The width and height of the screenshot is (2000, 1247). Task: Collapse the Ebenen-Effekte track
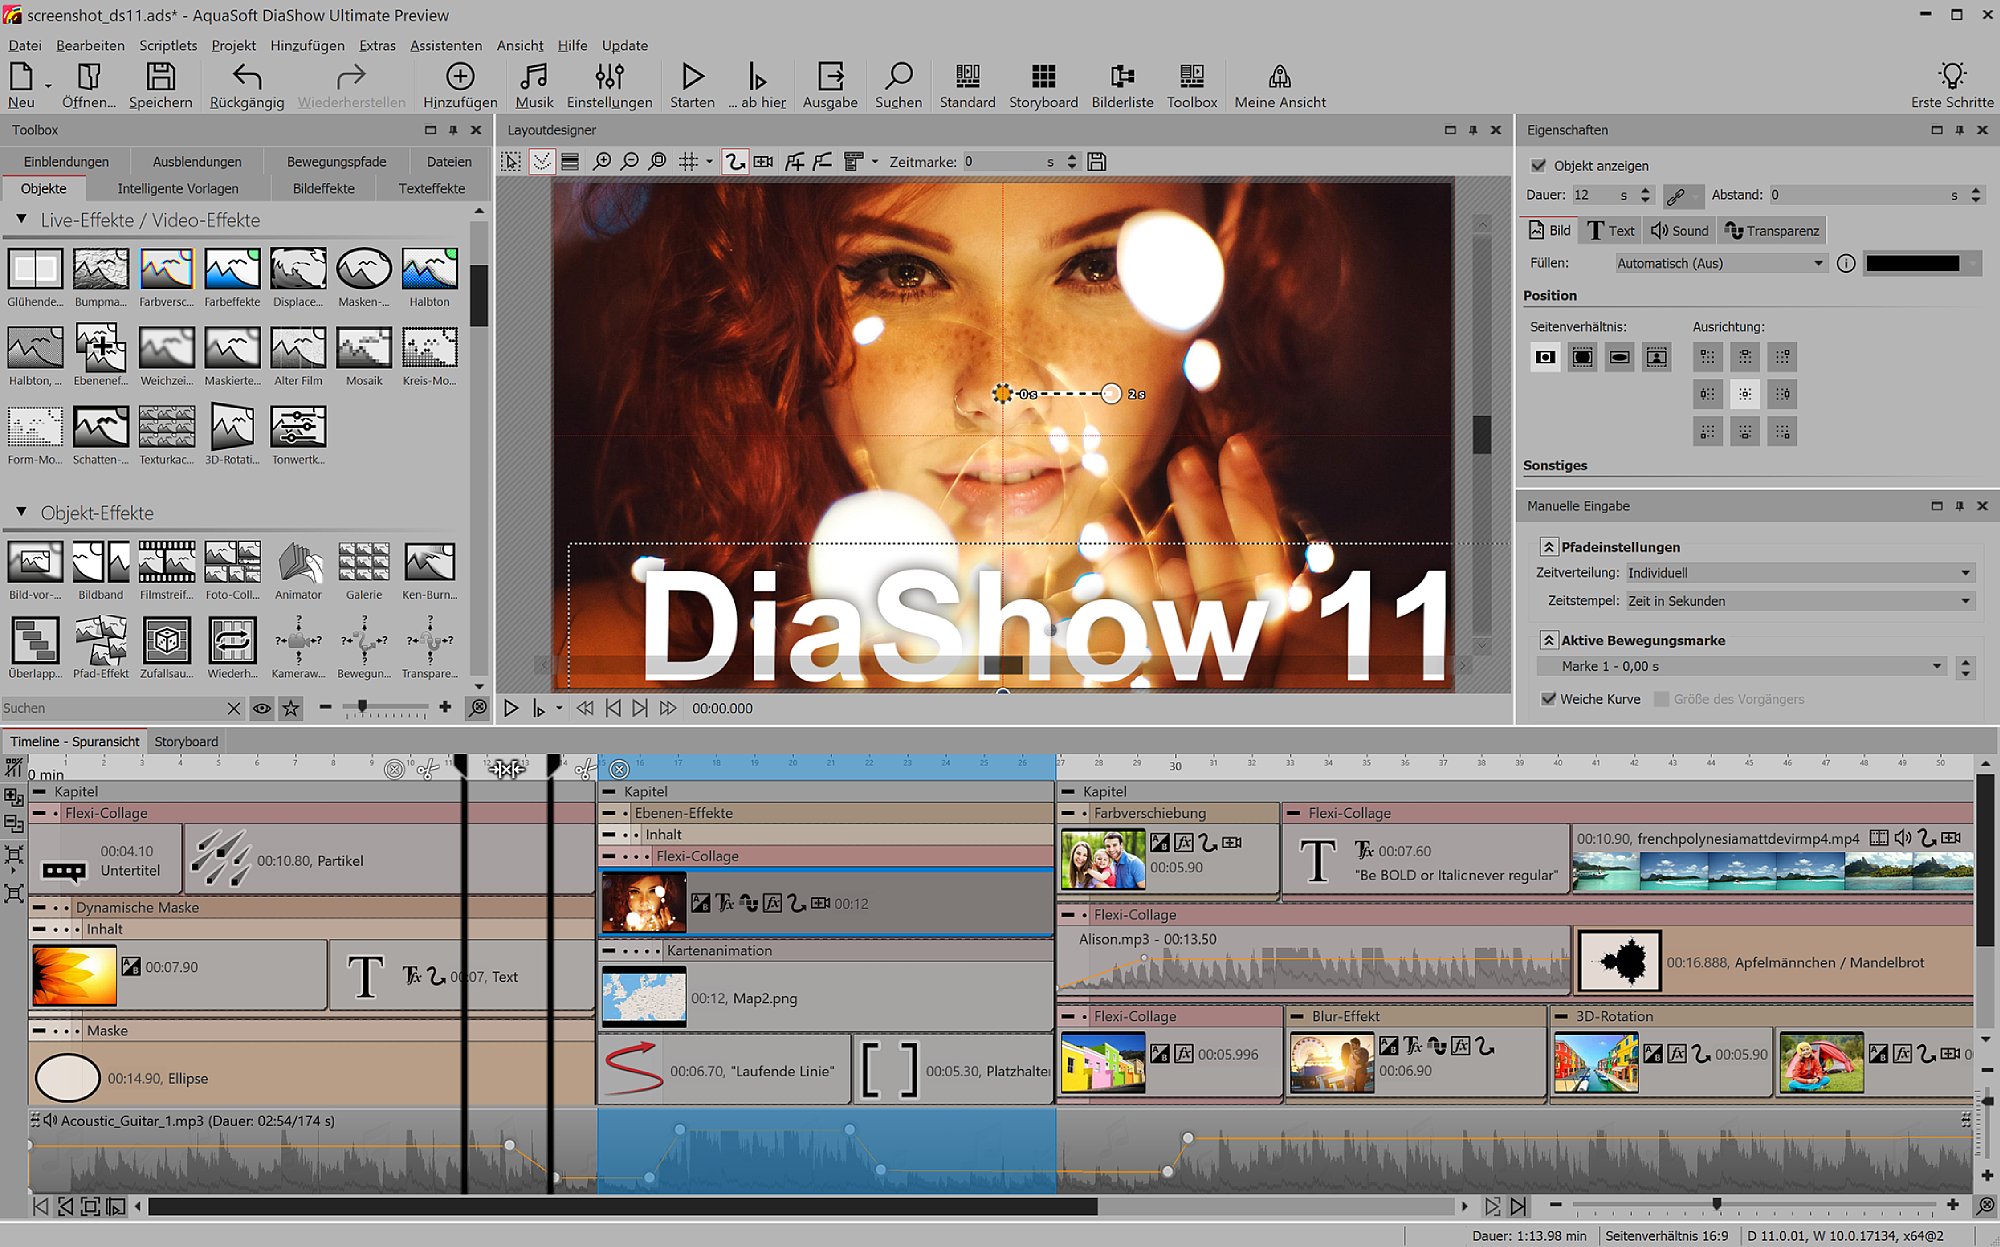click(609, 813)
